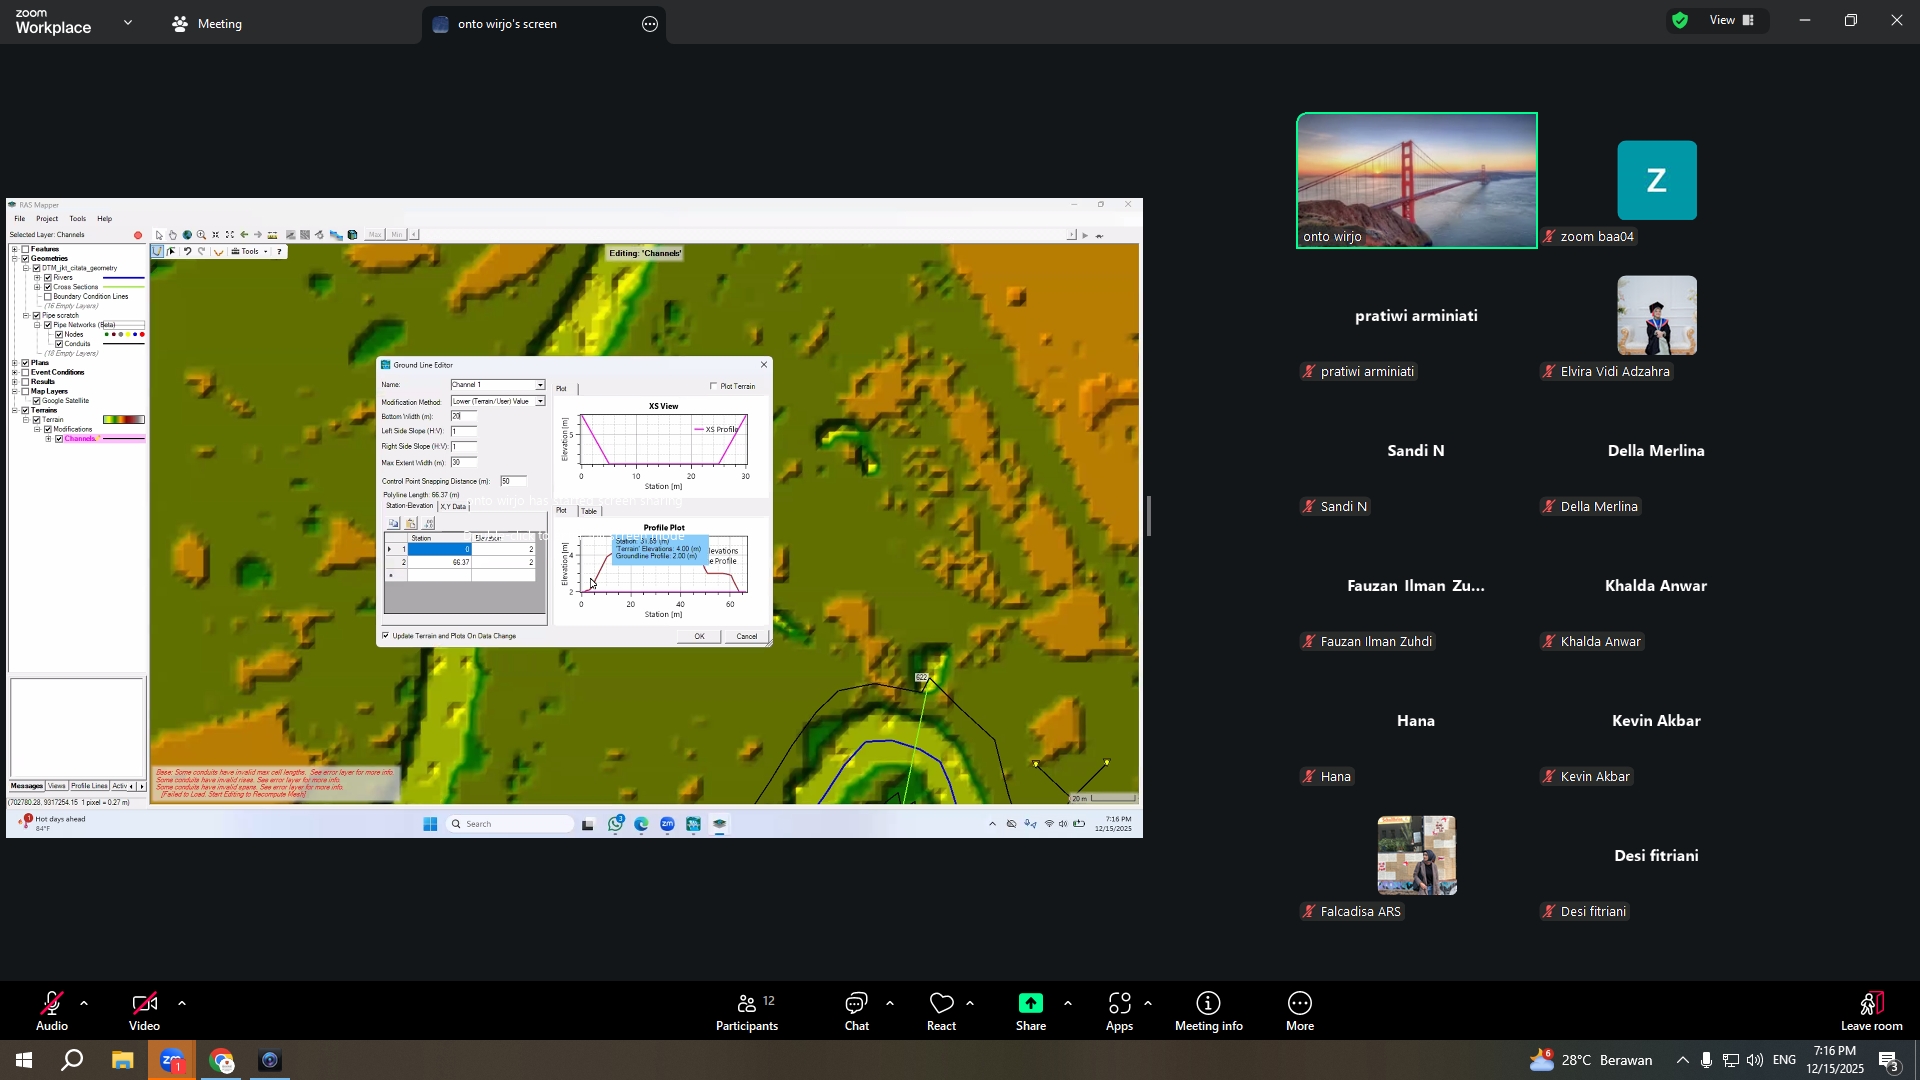The image size is (1920, 1080).
Task: Click the Undo icon in editing toolbar
Action: tap(187, 252)
